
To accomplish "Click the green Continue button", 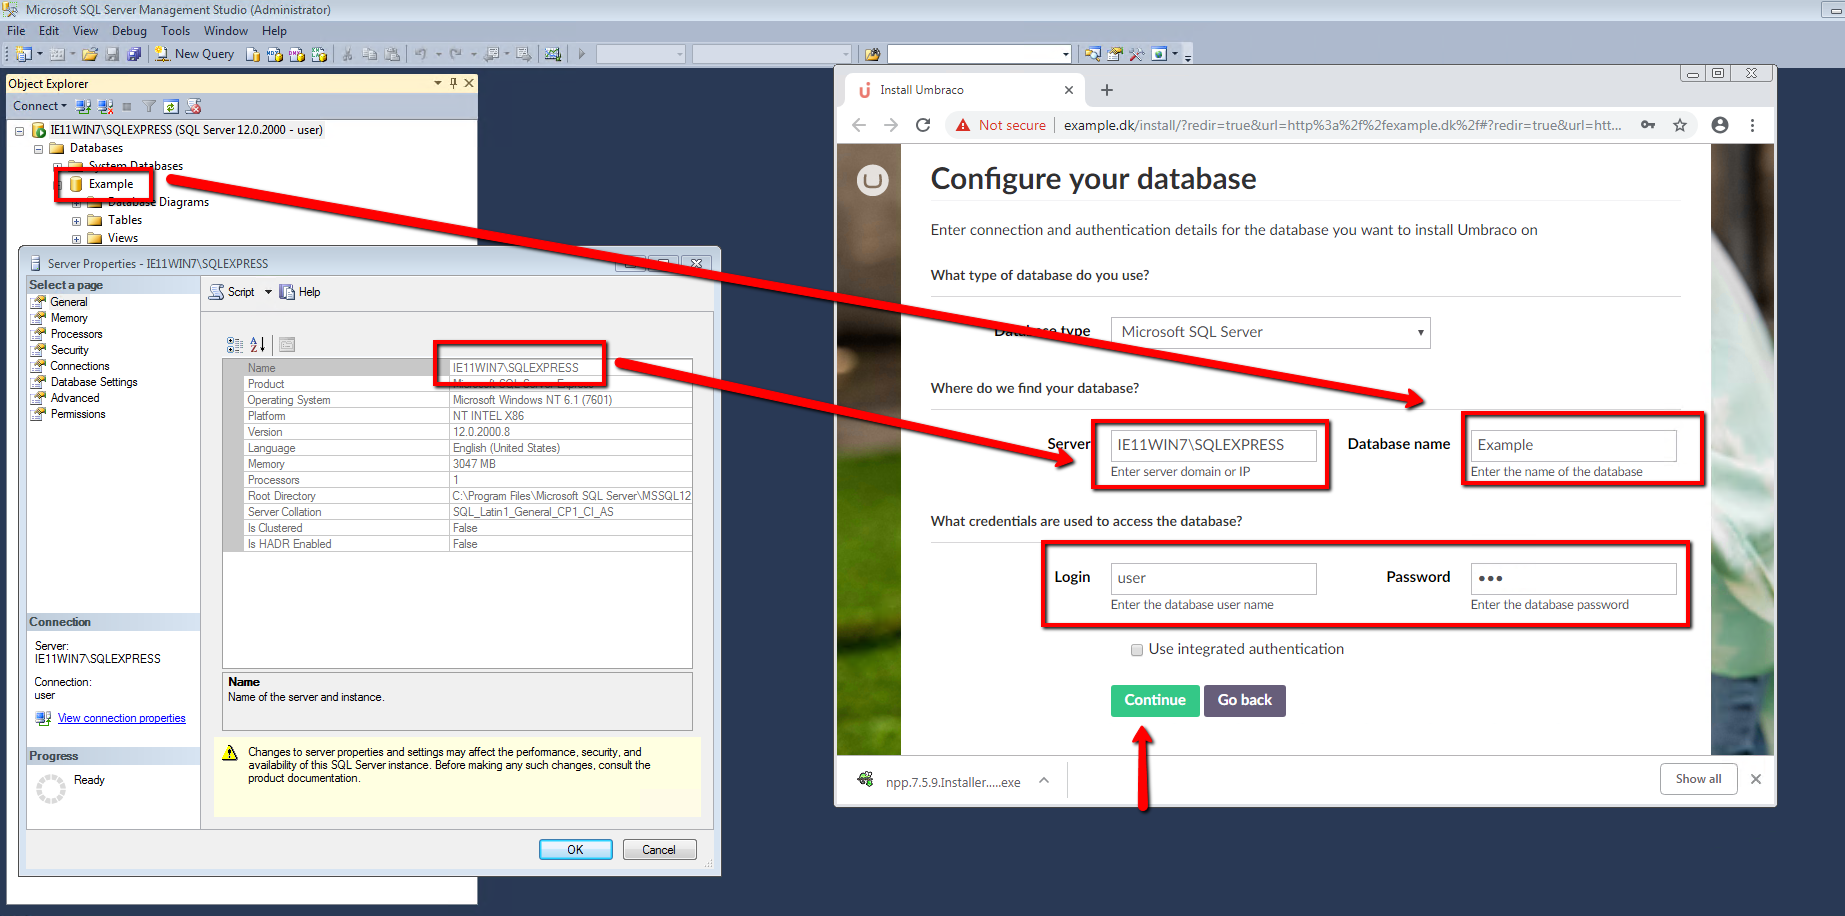I will pos(1155,701).
